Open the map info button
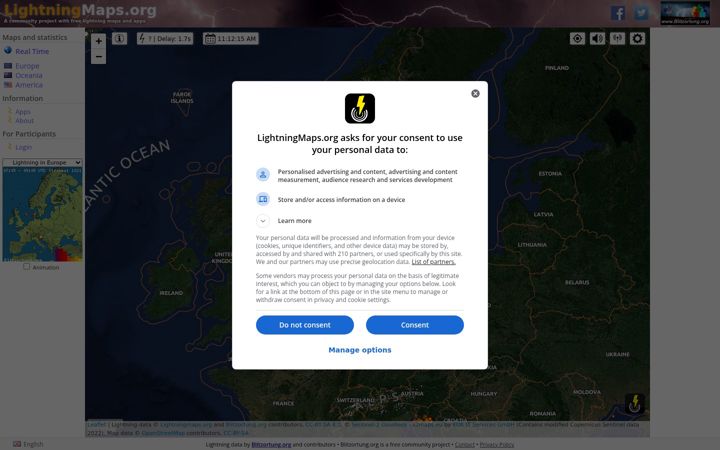720x450 pixels. click(119, 39)
